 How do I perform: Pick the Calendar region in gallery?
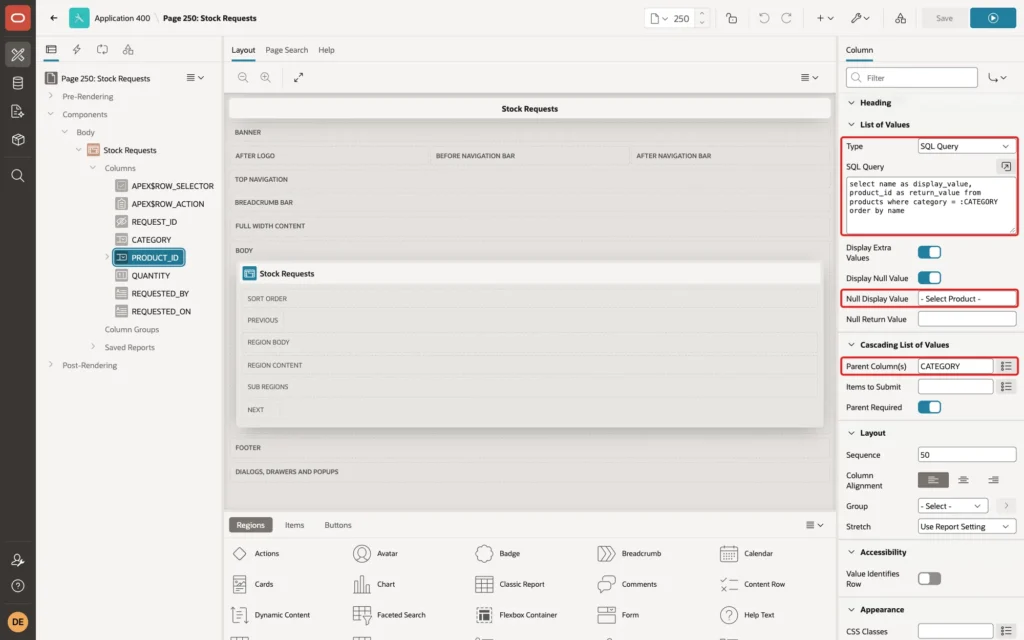pyautogui.click(x=746, y=554)
